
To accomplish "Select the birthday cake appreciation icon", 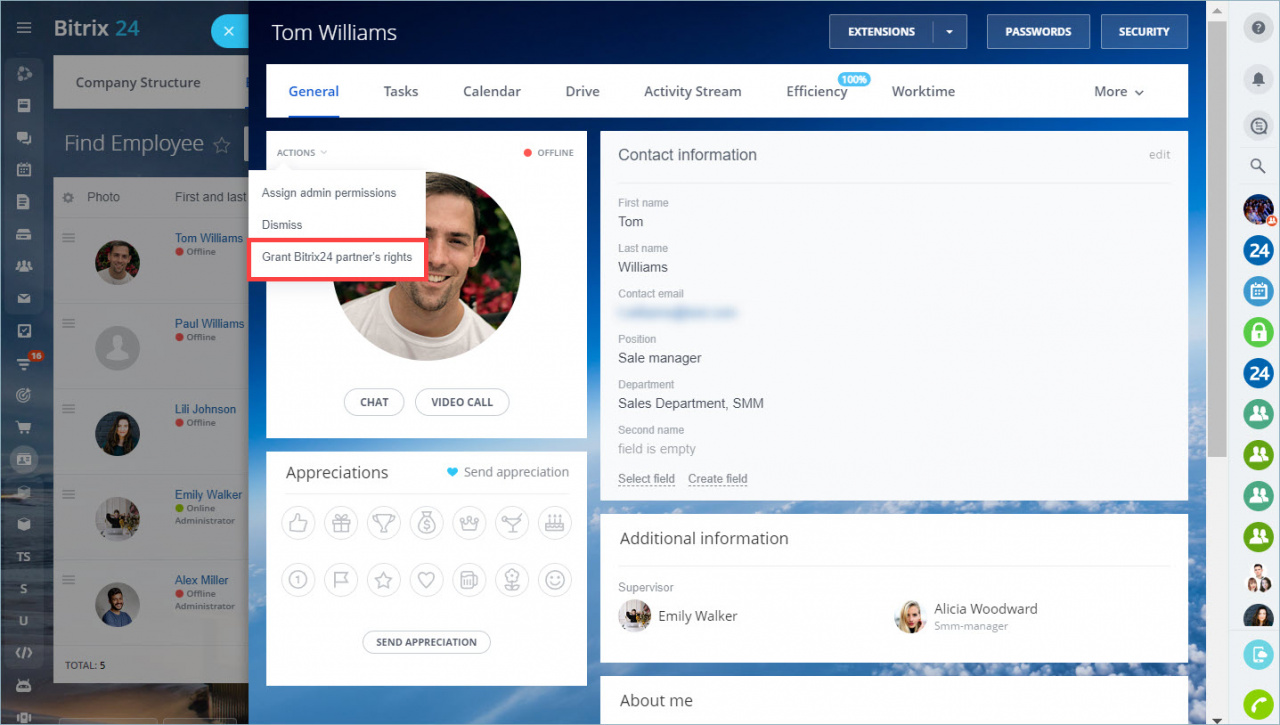I will 555,522.
